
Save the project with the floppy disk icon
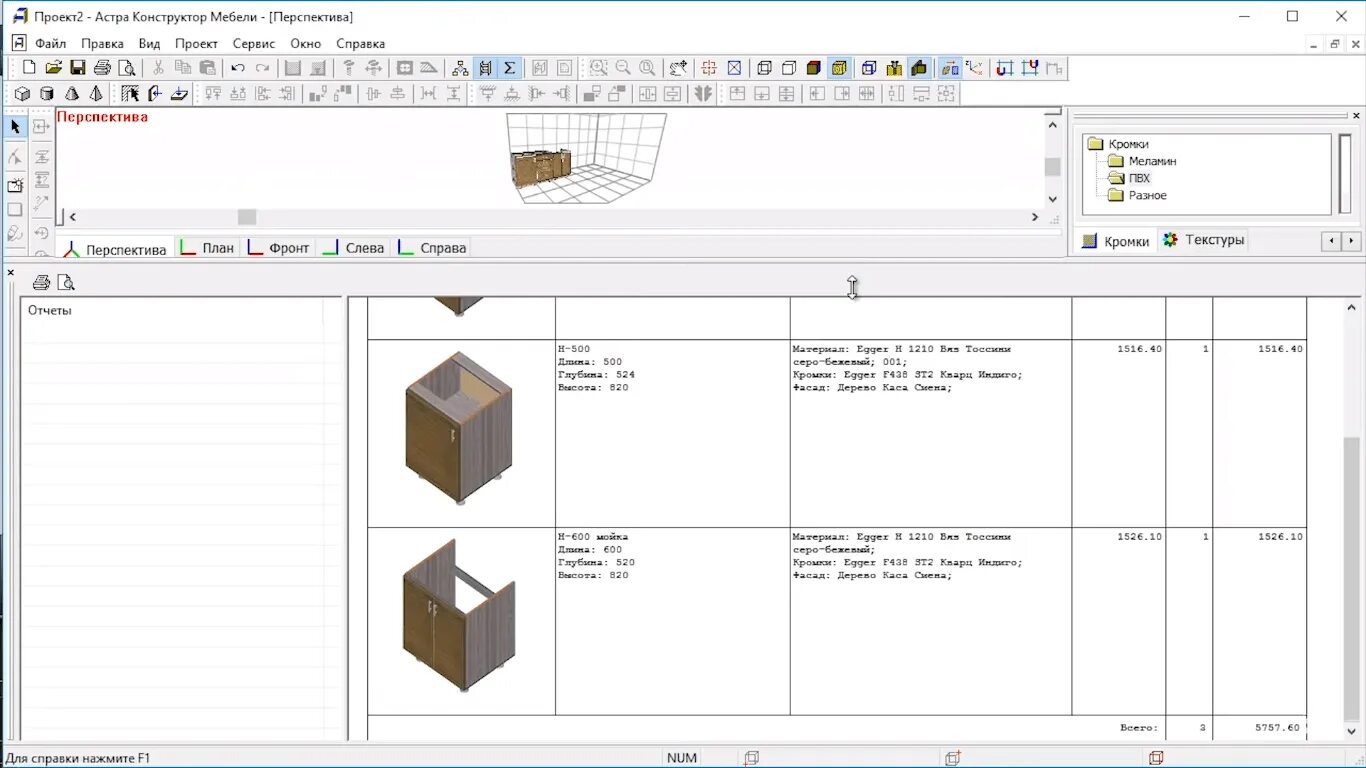[x=78, y=68]
